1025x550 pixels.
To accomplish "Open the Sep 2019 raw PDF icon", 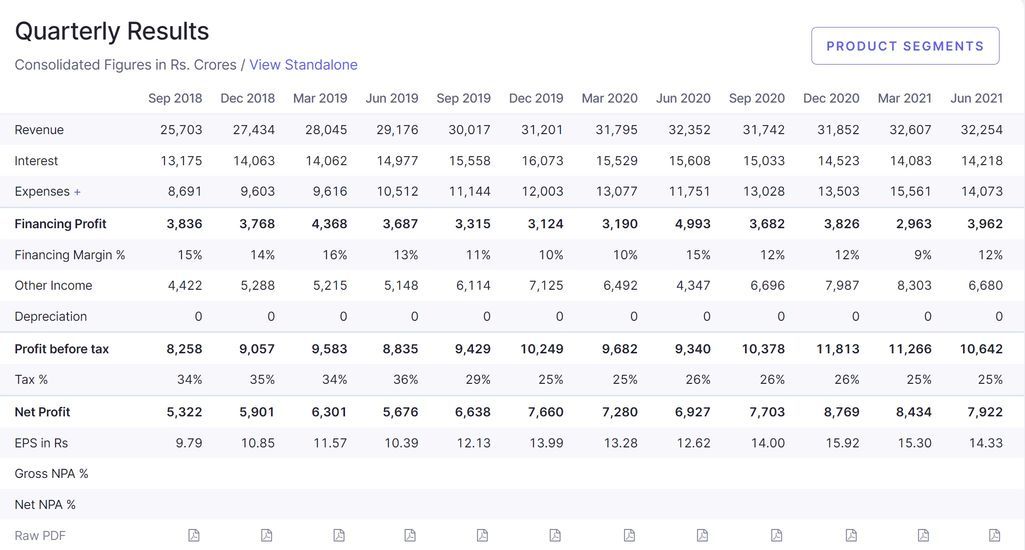I will 482,536.
